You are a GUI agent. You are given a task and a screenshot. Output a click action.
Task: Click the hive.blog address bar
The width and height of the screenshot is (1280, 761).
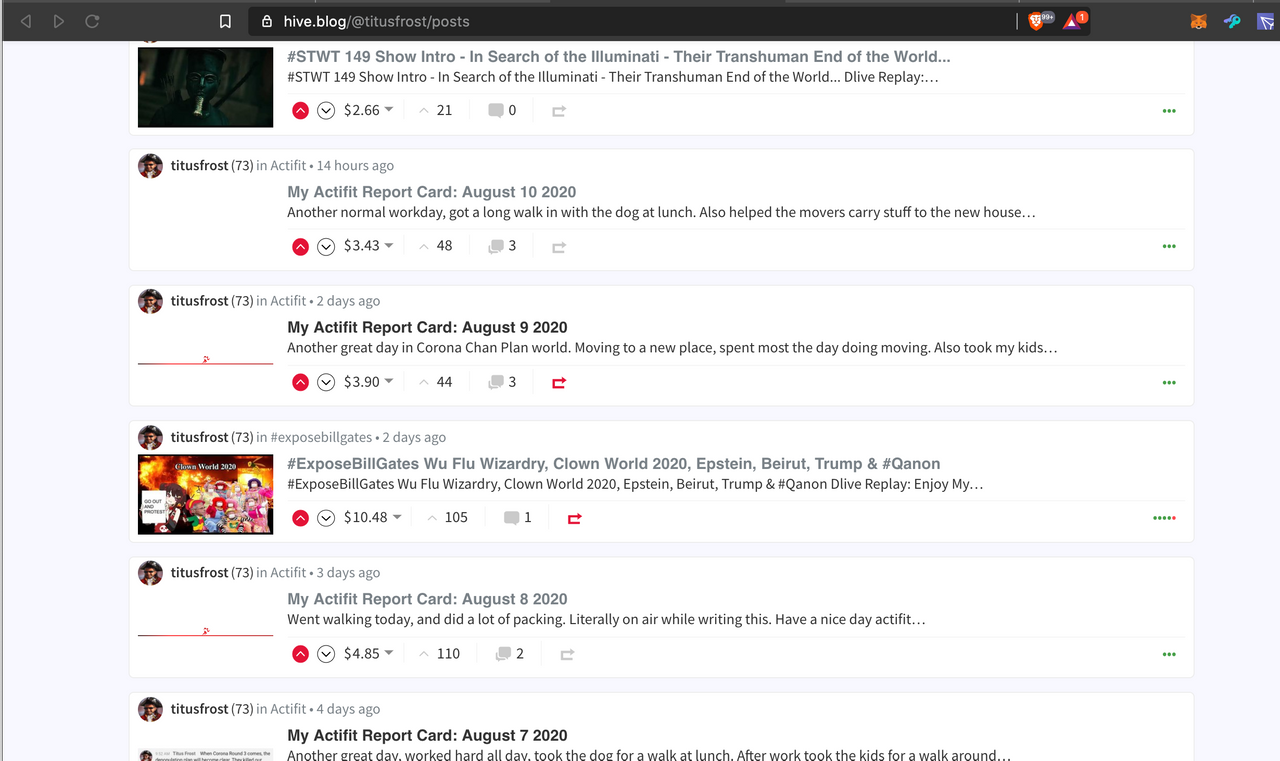tap(630, 21)
